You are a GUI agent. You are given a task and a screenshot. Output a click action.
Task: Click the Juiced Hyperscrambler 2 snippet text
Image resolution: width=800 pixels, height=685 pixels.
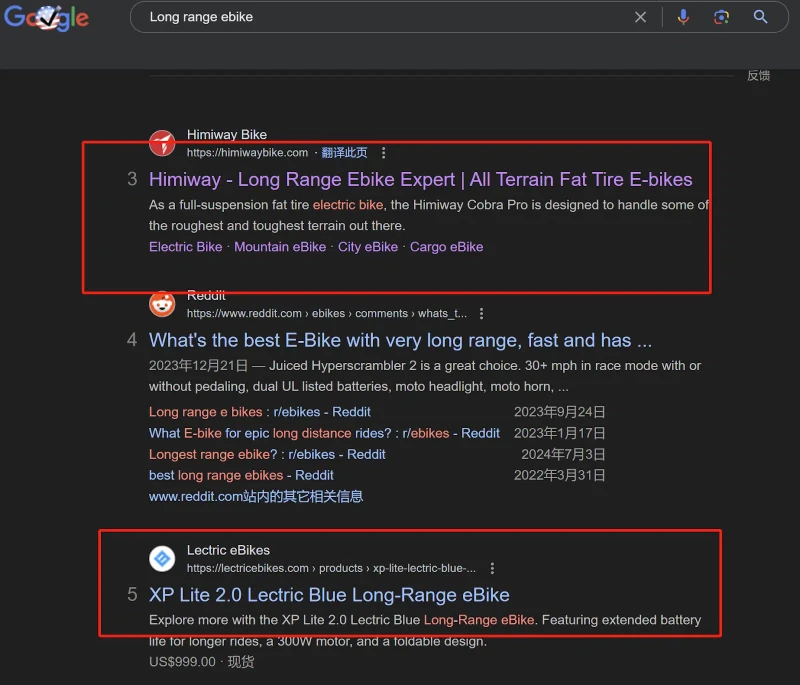click(x=425, y=376)
